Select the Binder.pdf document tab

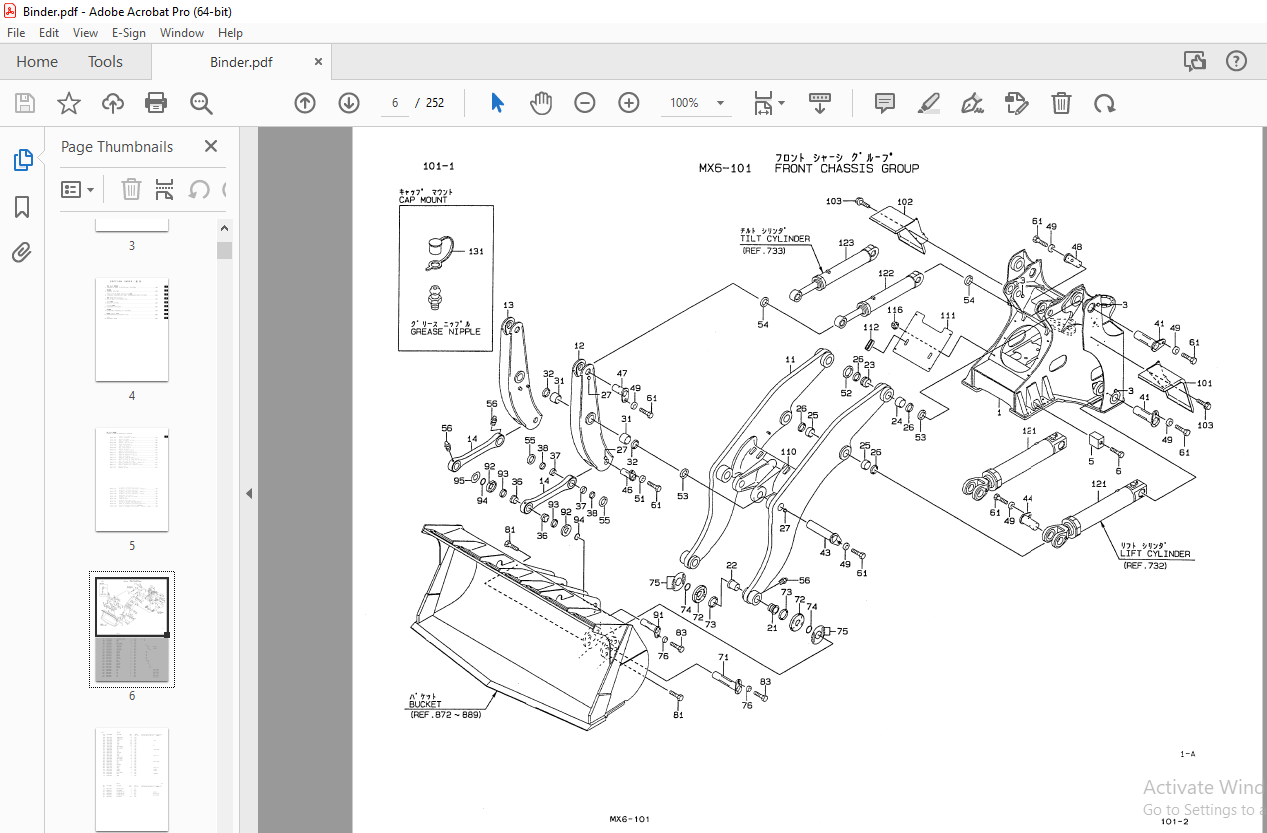(x=241, y=62)
